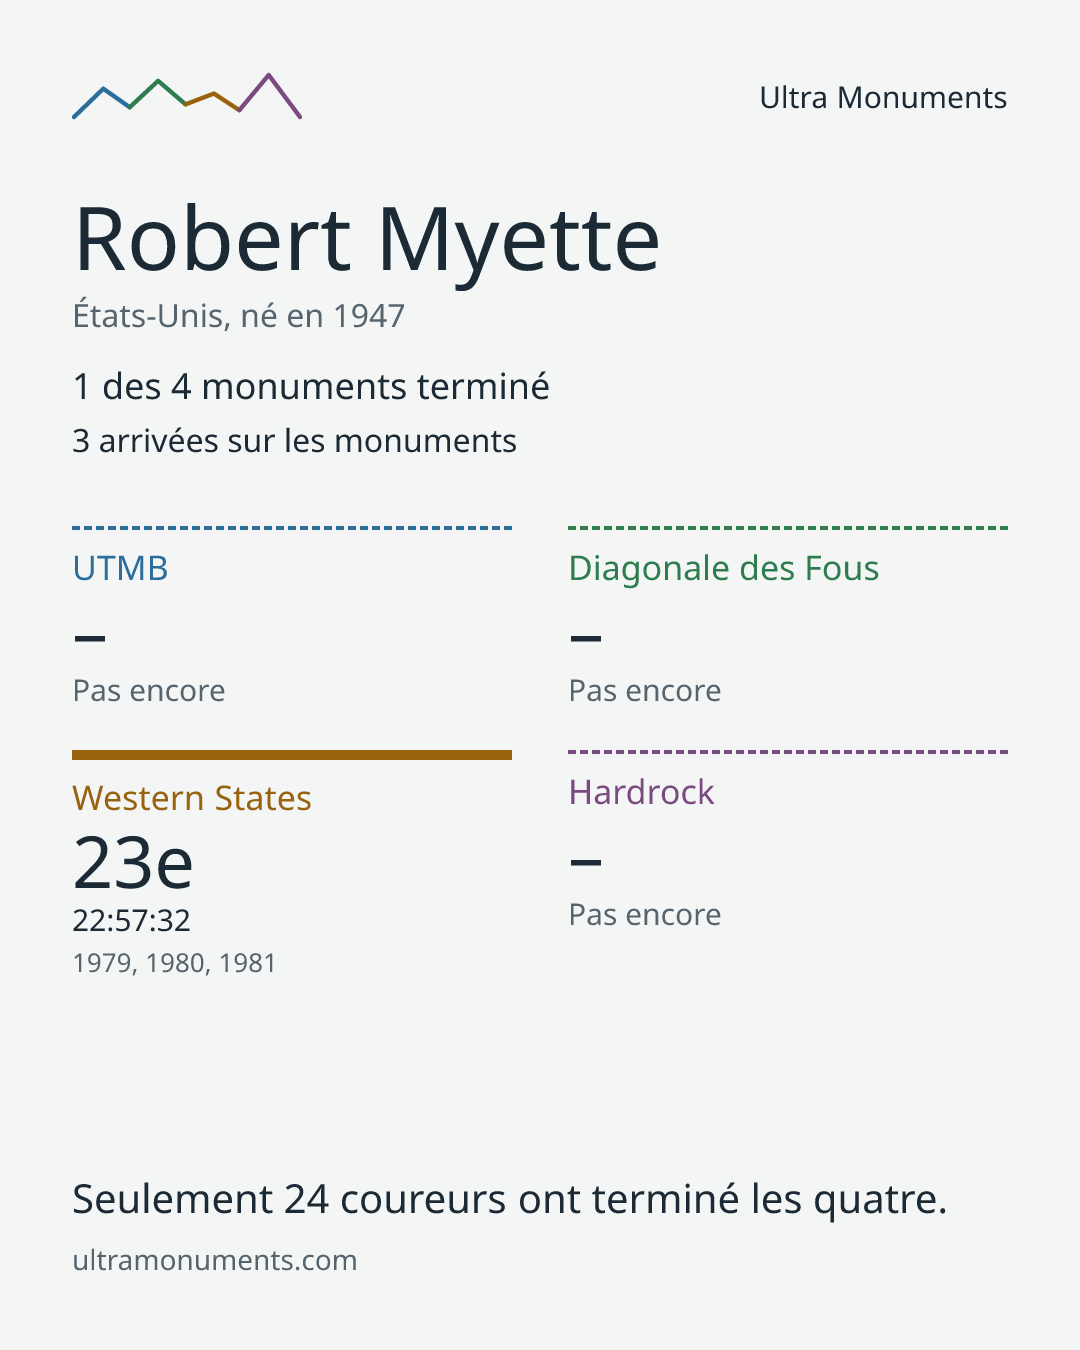
Task: Click 'Pas encore' under UTMB
Action: click(149, 691)
